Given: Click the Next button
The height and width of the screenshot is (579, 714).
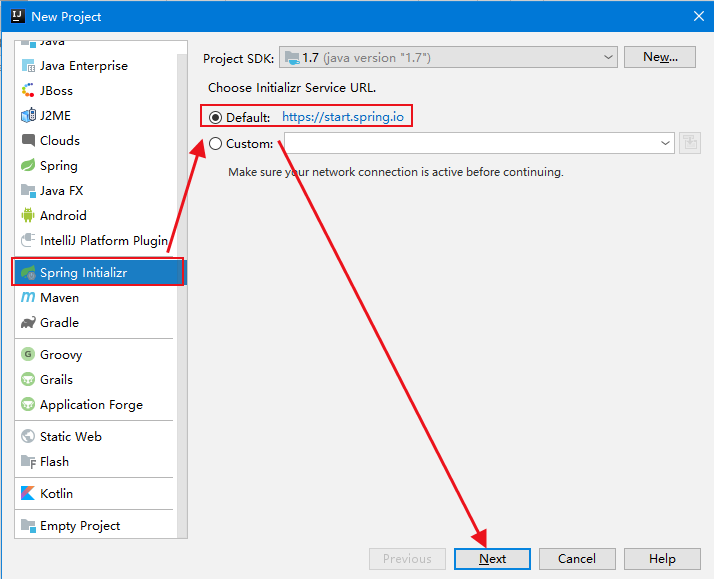Looking at the screenshot, I should coord(492,559).
